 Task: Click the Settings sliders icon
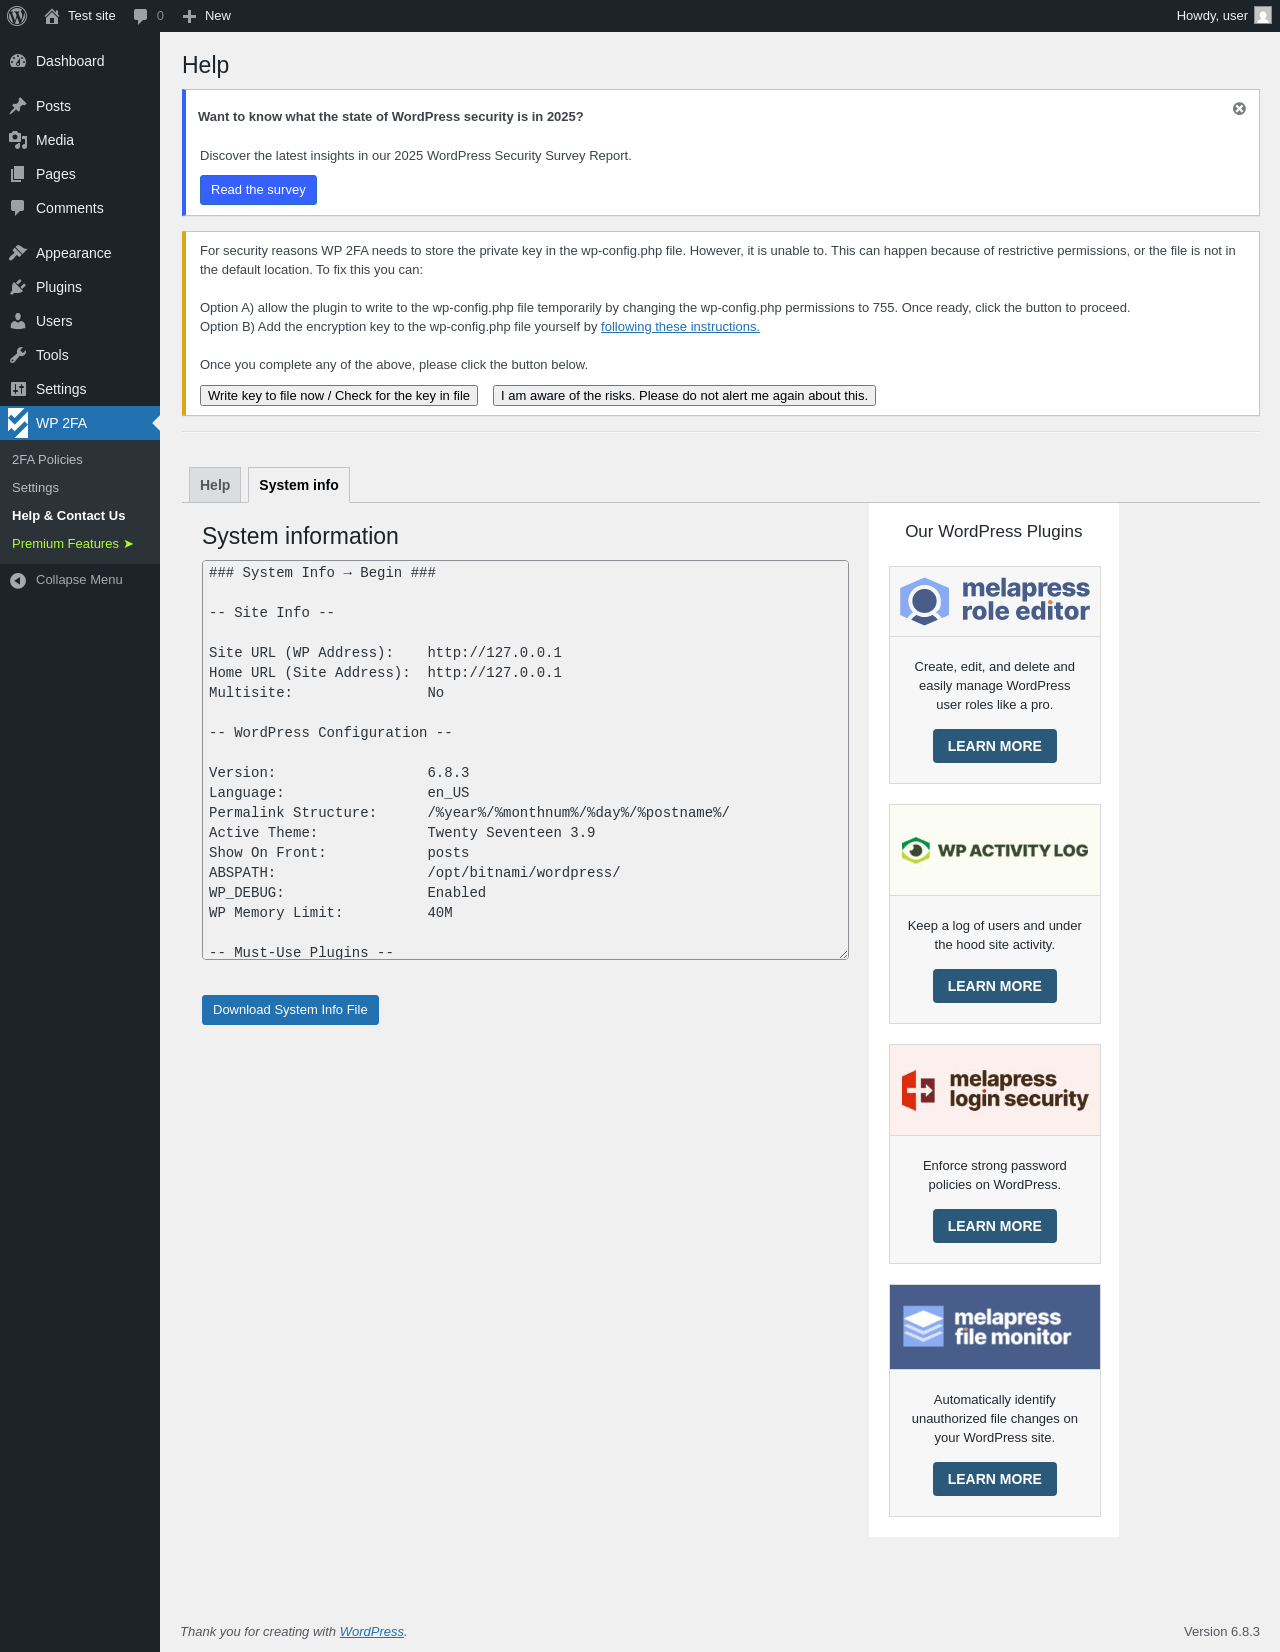18,389
